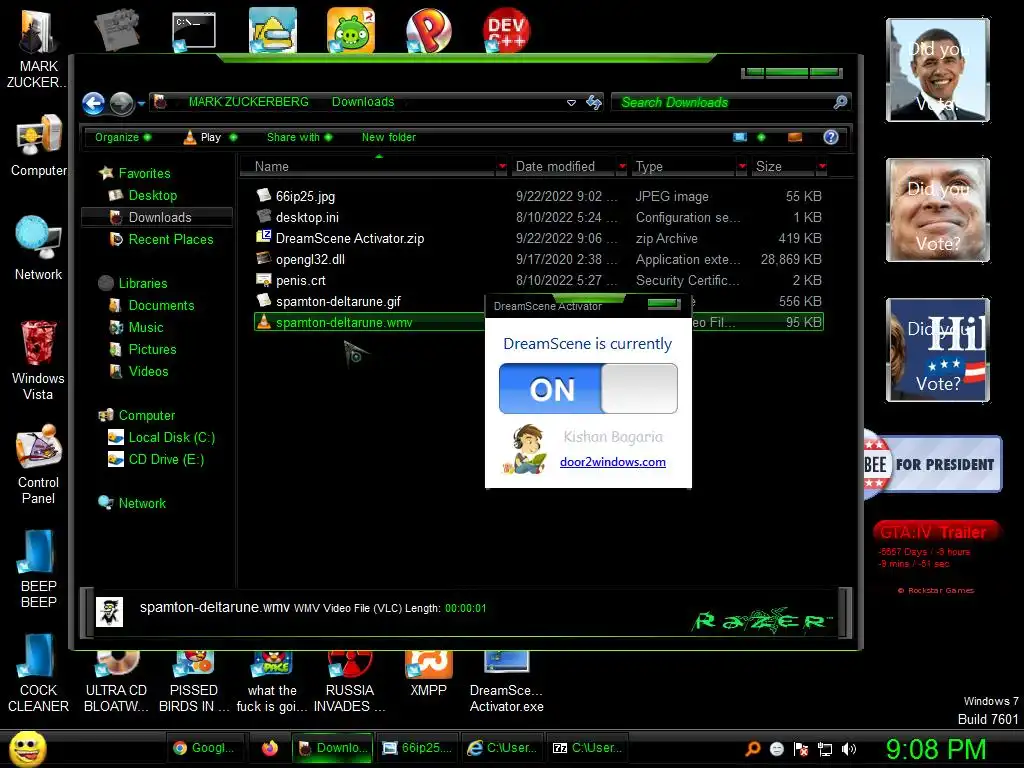1024x768 pixels.
Task: Select desktop.ini file
Action: 539,217
